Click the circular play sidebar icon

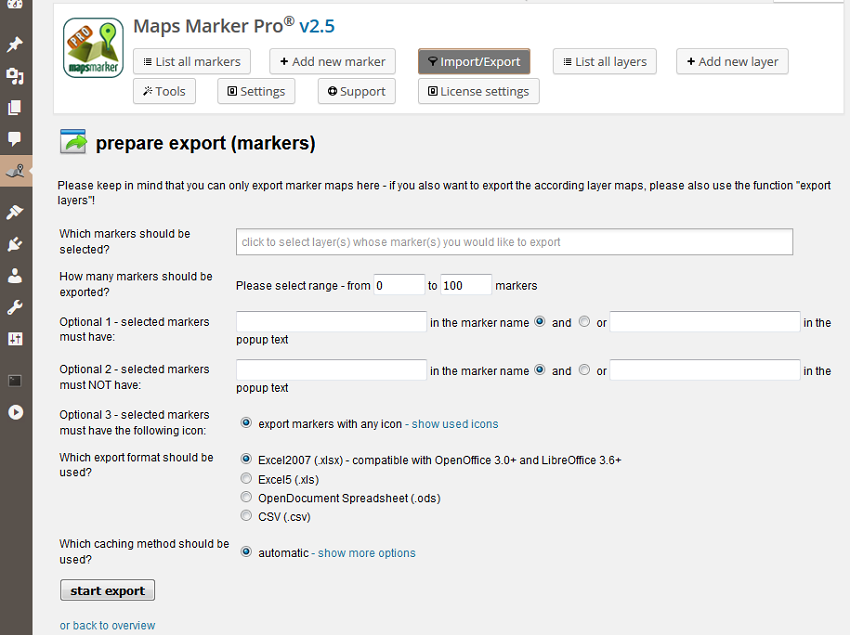point(16,412)
